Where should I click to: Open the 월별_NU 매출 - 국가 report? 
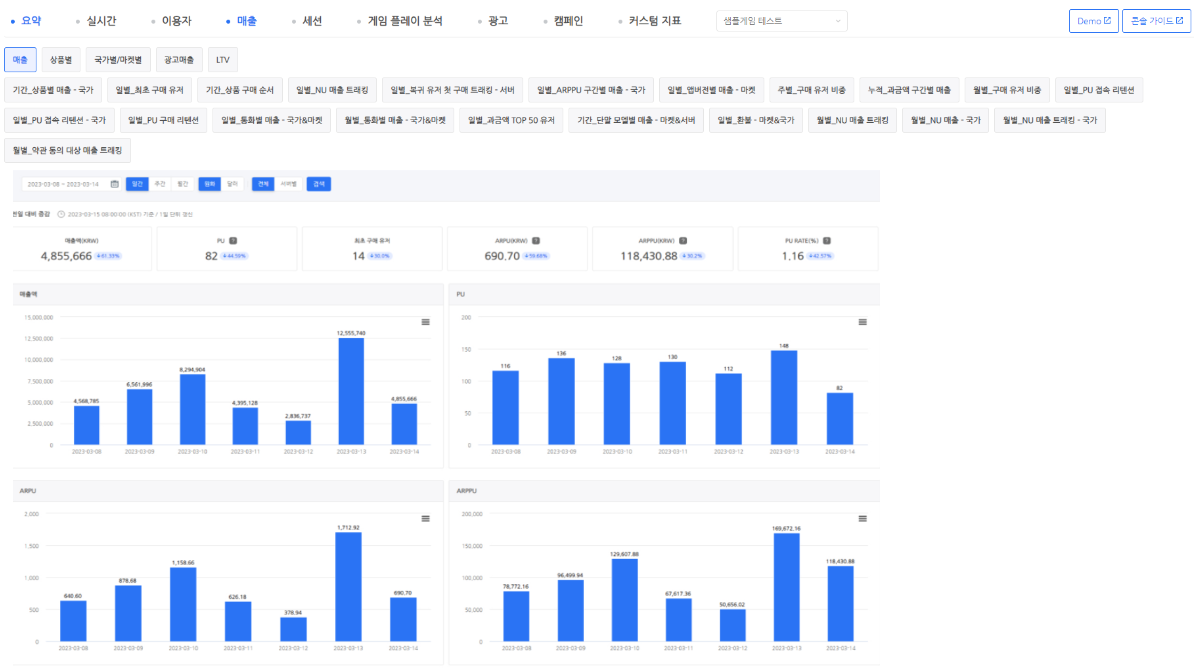pos(946,120)
